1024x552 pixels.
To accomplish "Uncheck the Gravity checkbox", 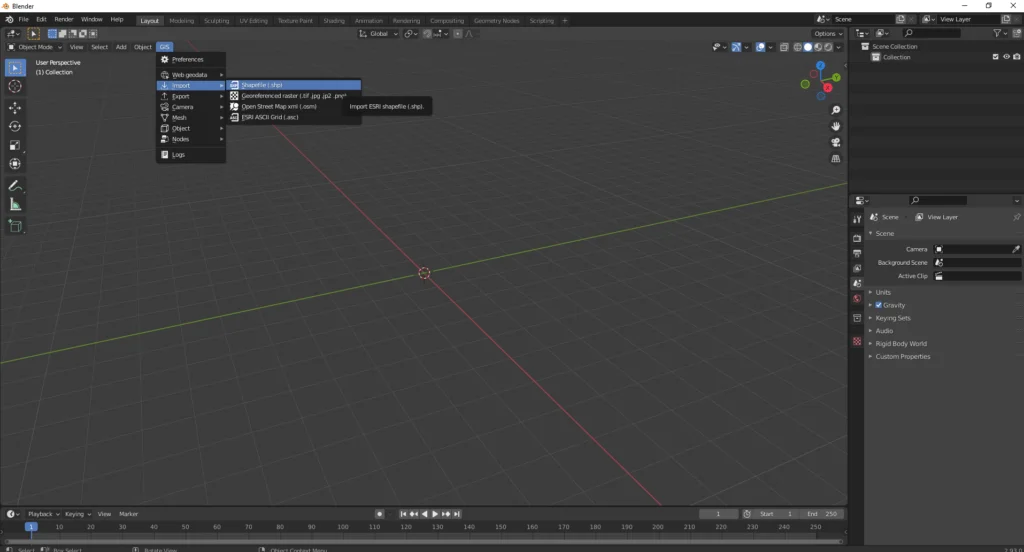I will coord(878,305).
